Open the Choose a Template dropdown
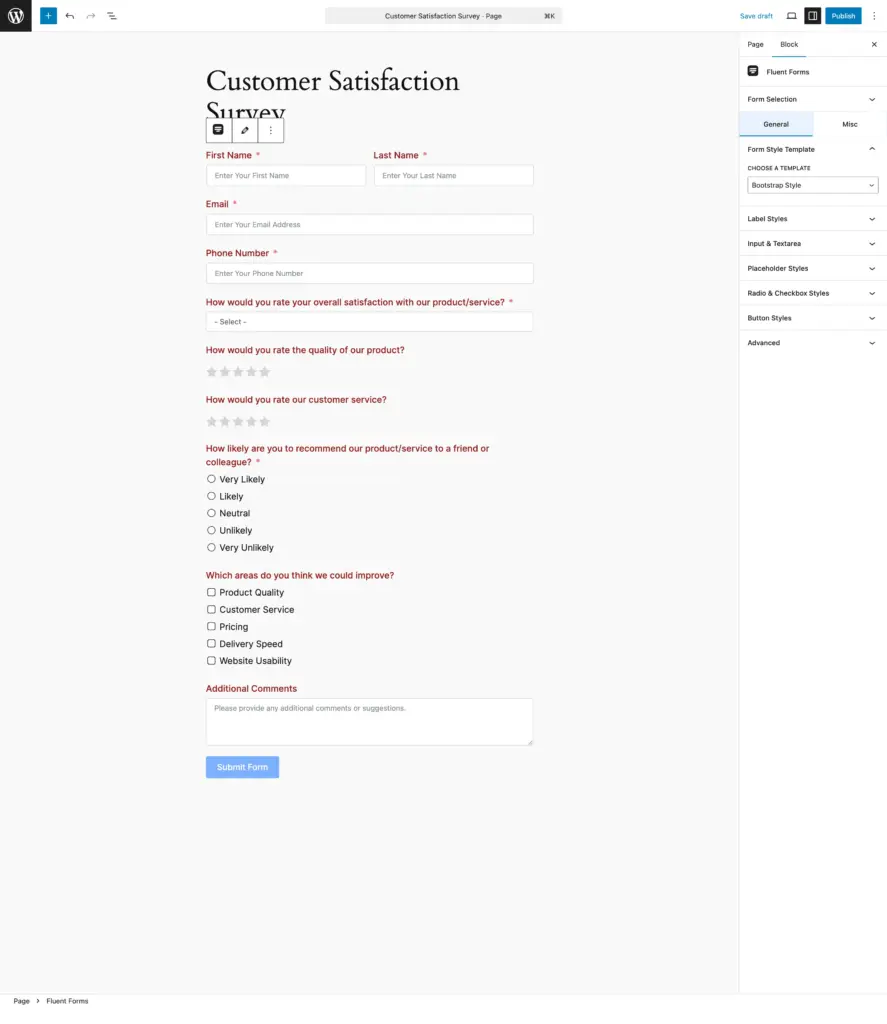 [x=812, y=185]
